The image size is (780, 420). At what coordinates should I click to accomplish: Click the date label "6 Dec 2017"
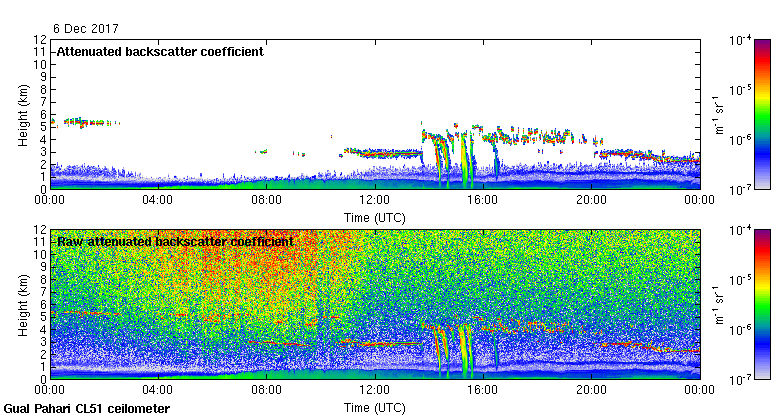point(86,28)
